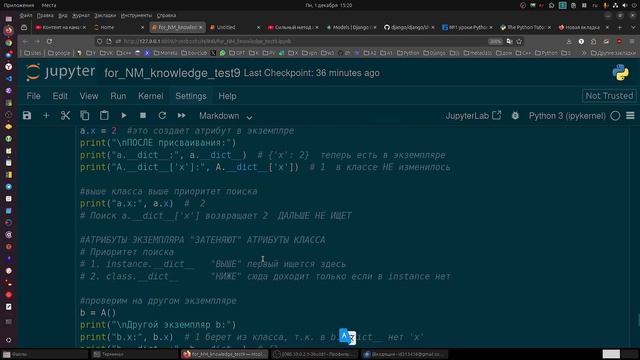Open the Jupyter Help menu
Viewport: 640px width, 360px height.
click(x=227, y=96)
